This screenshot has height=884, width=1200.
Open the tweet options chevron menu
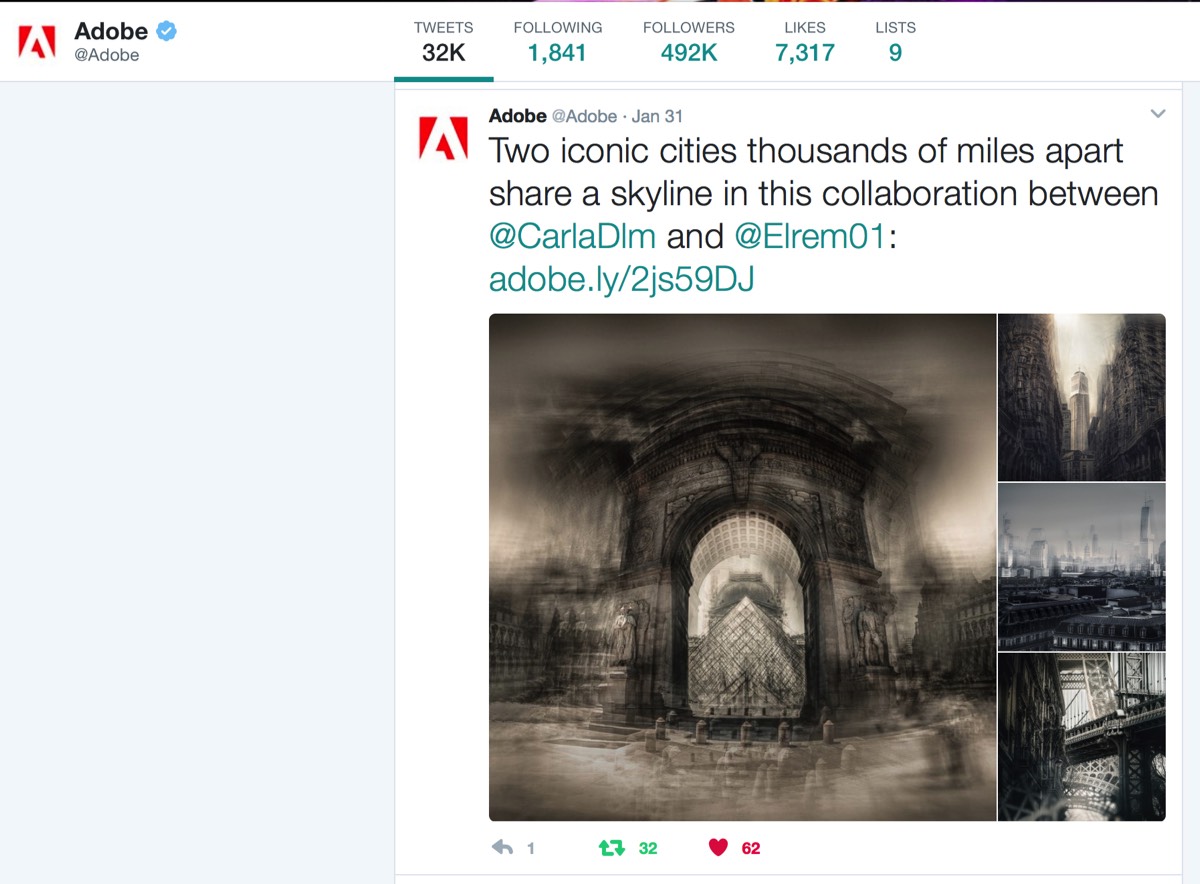(1158, 114)
